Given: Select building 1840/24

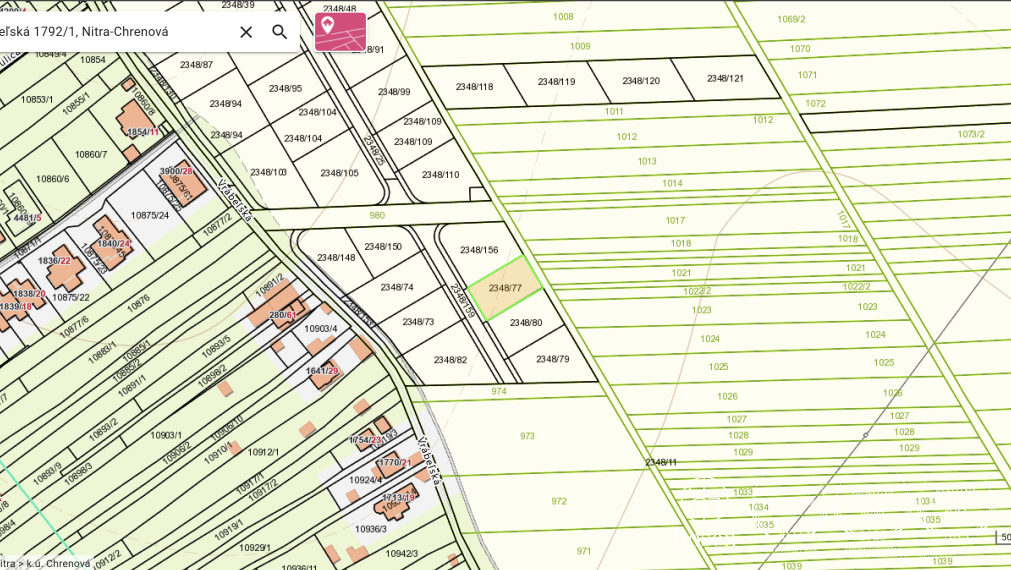Looking at the screenshot, I should click(x=113, y=243).
